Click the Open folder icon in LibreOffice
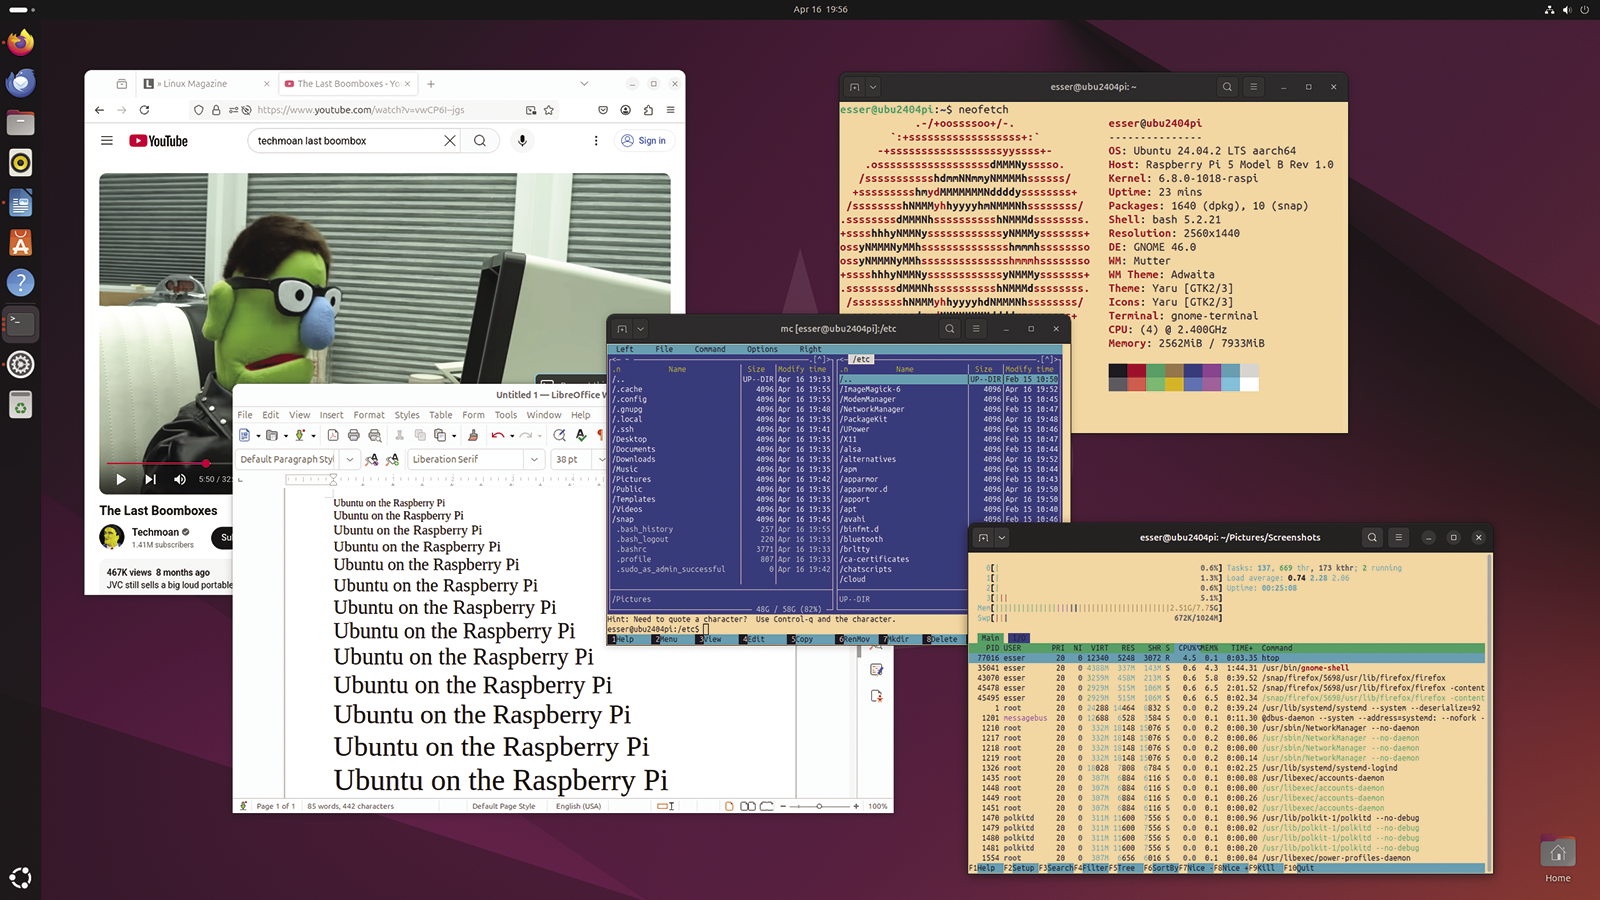The width and height of the screenshot is (1600, 900). [x=272, y=435]
